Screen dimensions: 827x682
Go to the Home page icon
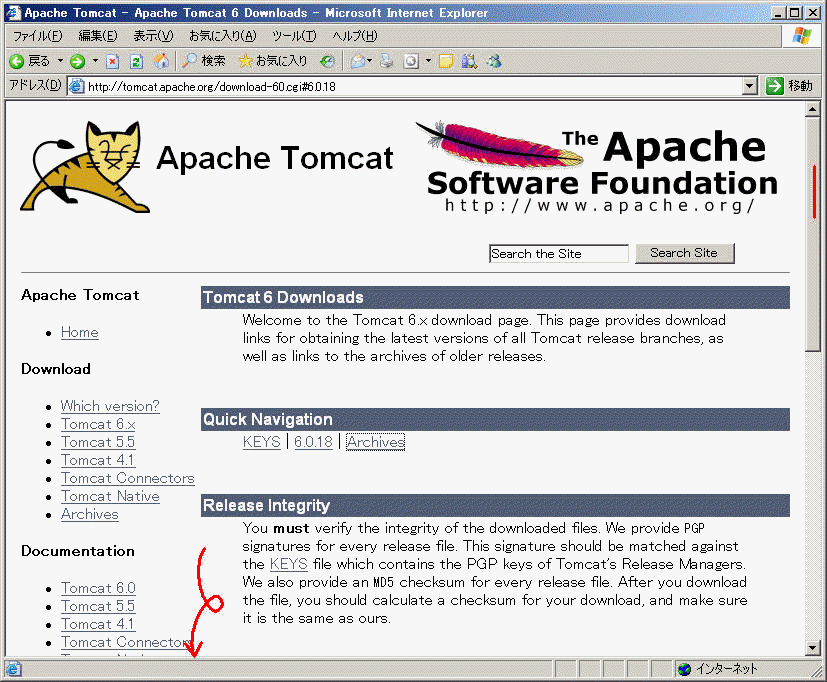[x=161, y=61]
